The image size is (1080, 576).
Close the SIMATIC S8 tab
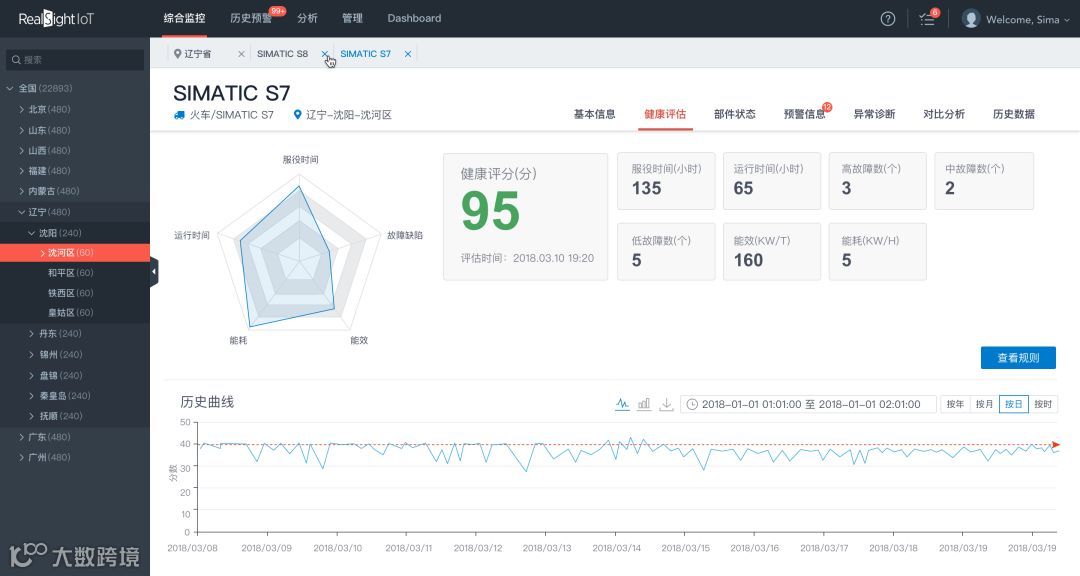[x=324, y=54]
